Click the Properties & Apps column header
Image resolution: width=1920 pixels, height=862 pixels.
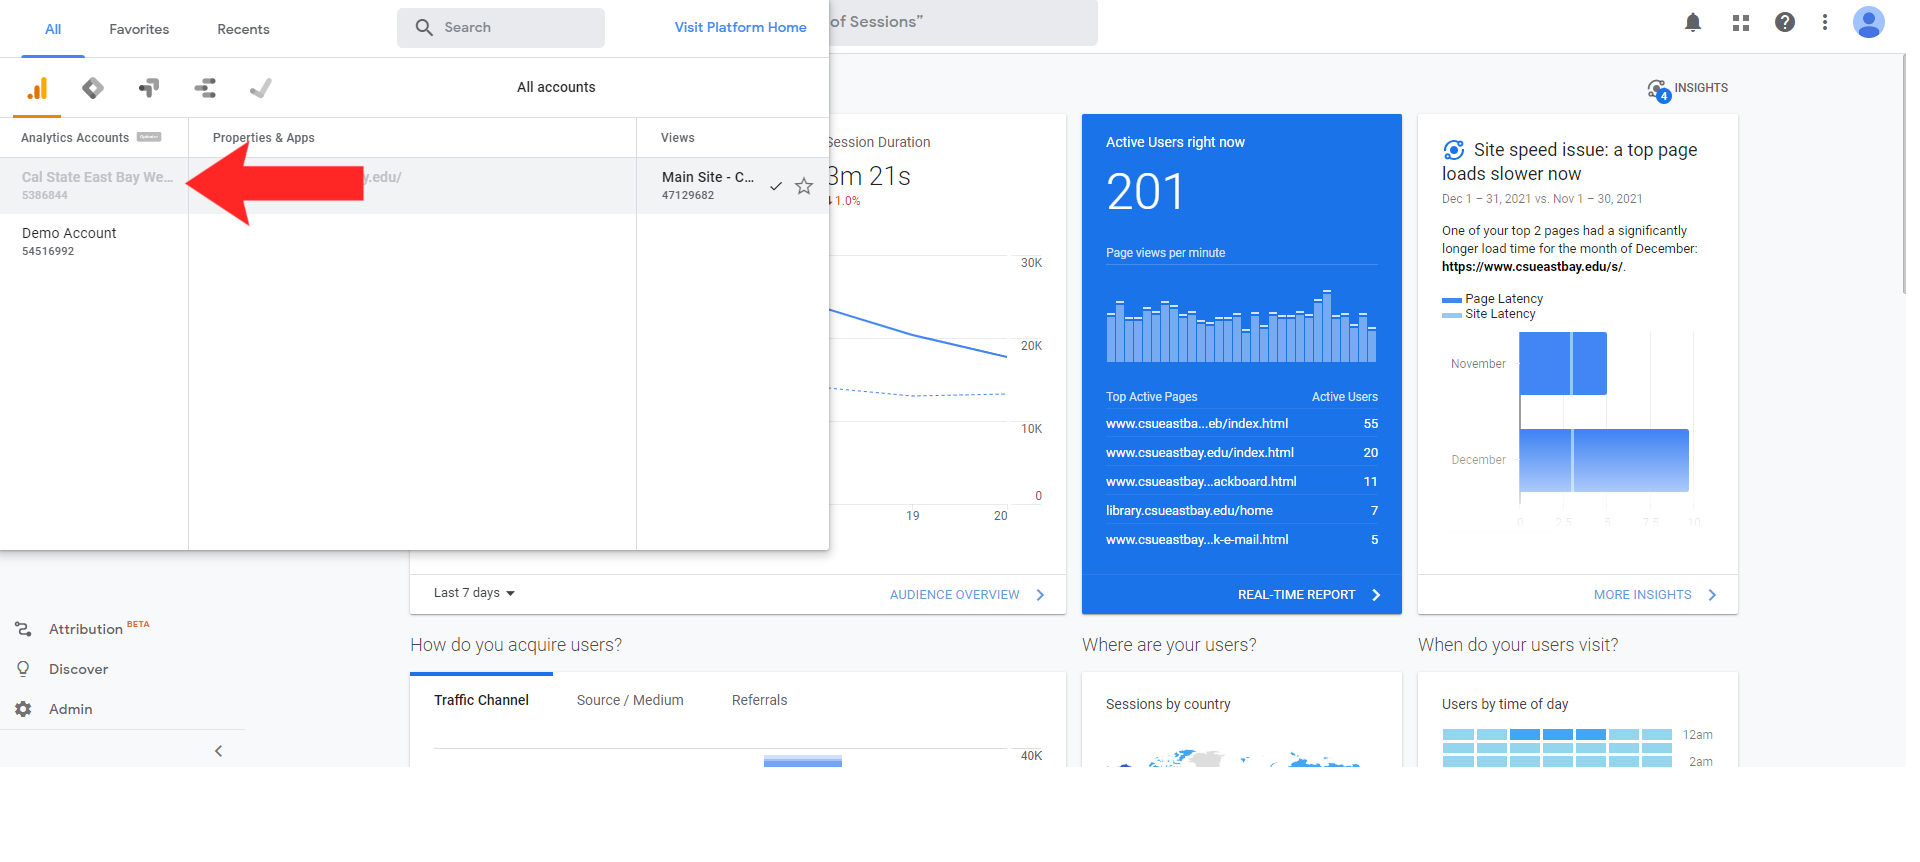pos(264,138)
